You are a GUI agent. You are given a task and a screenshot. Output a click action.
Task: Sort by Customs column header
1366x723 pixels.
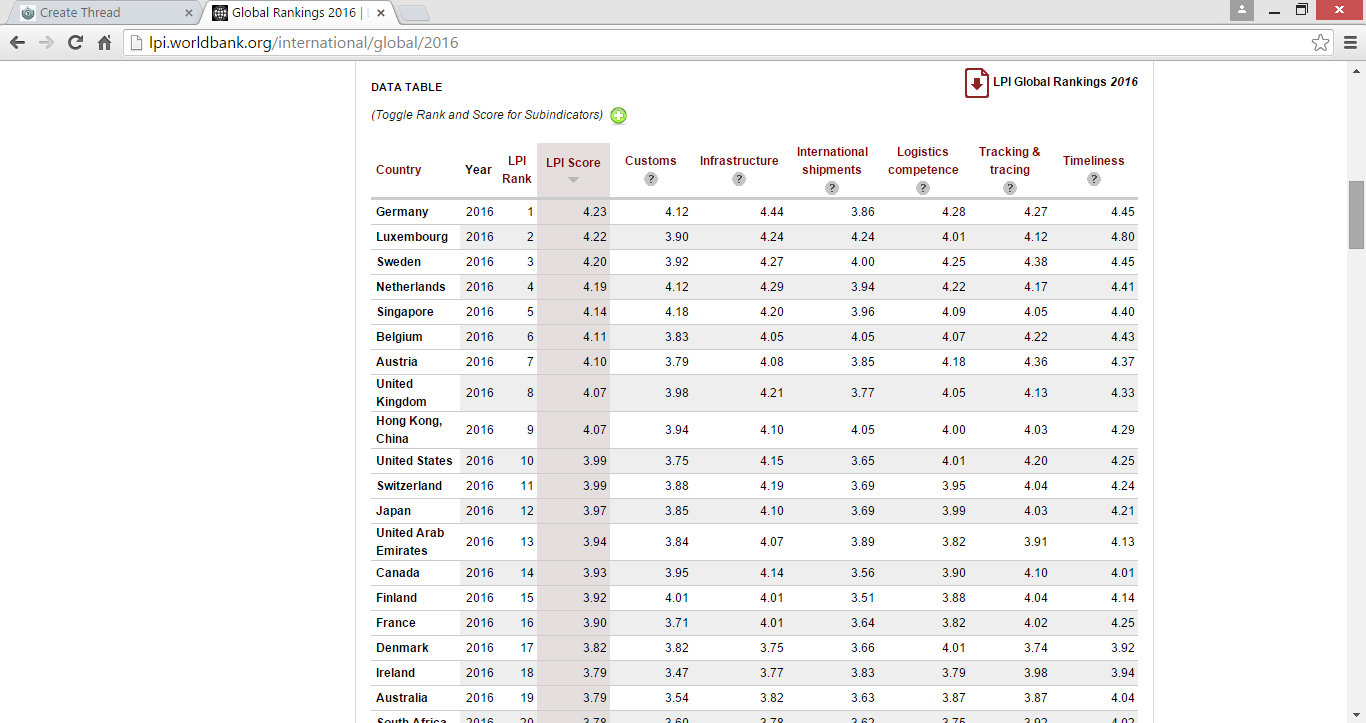coord(651,161)
